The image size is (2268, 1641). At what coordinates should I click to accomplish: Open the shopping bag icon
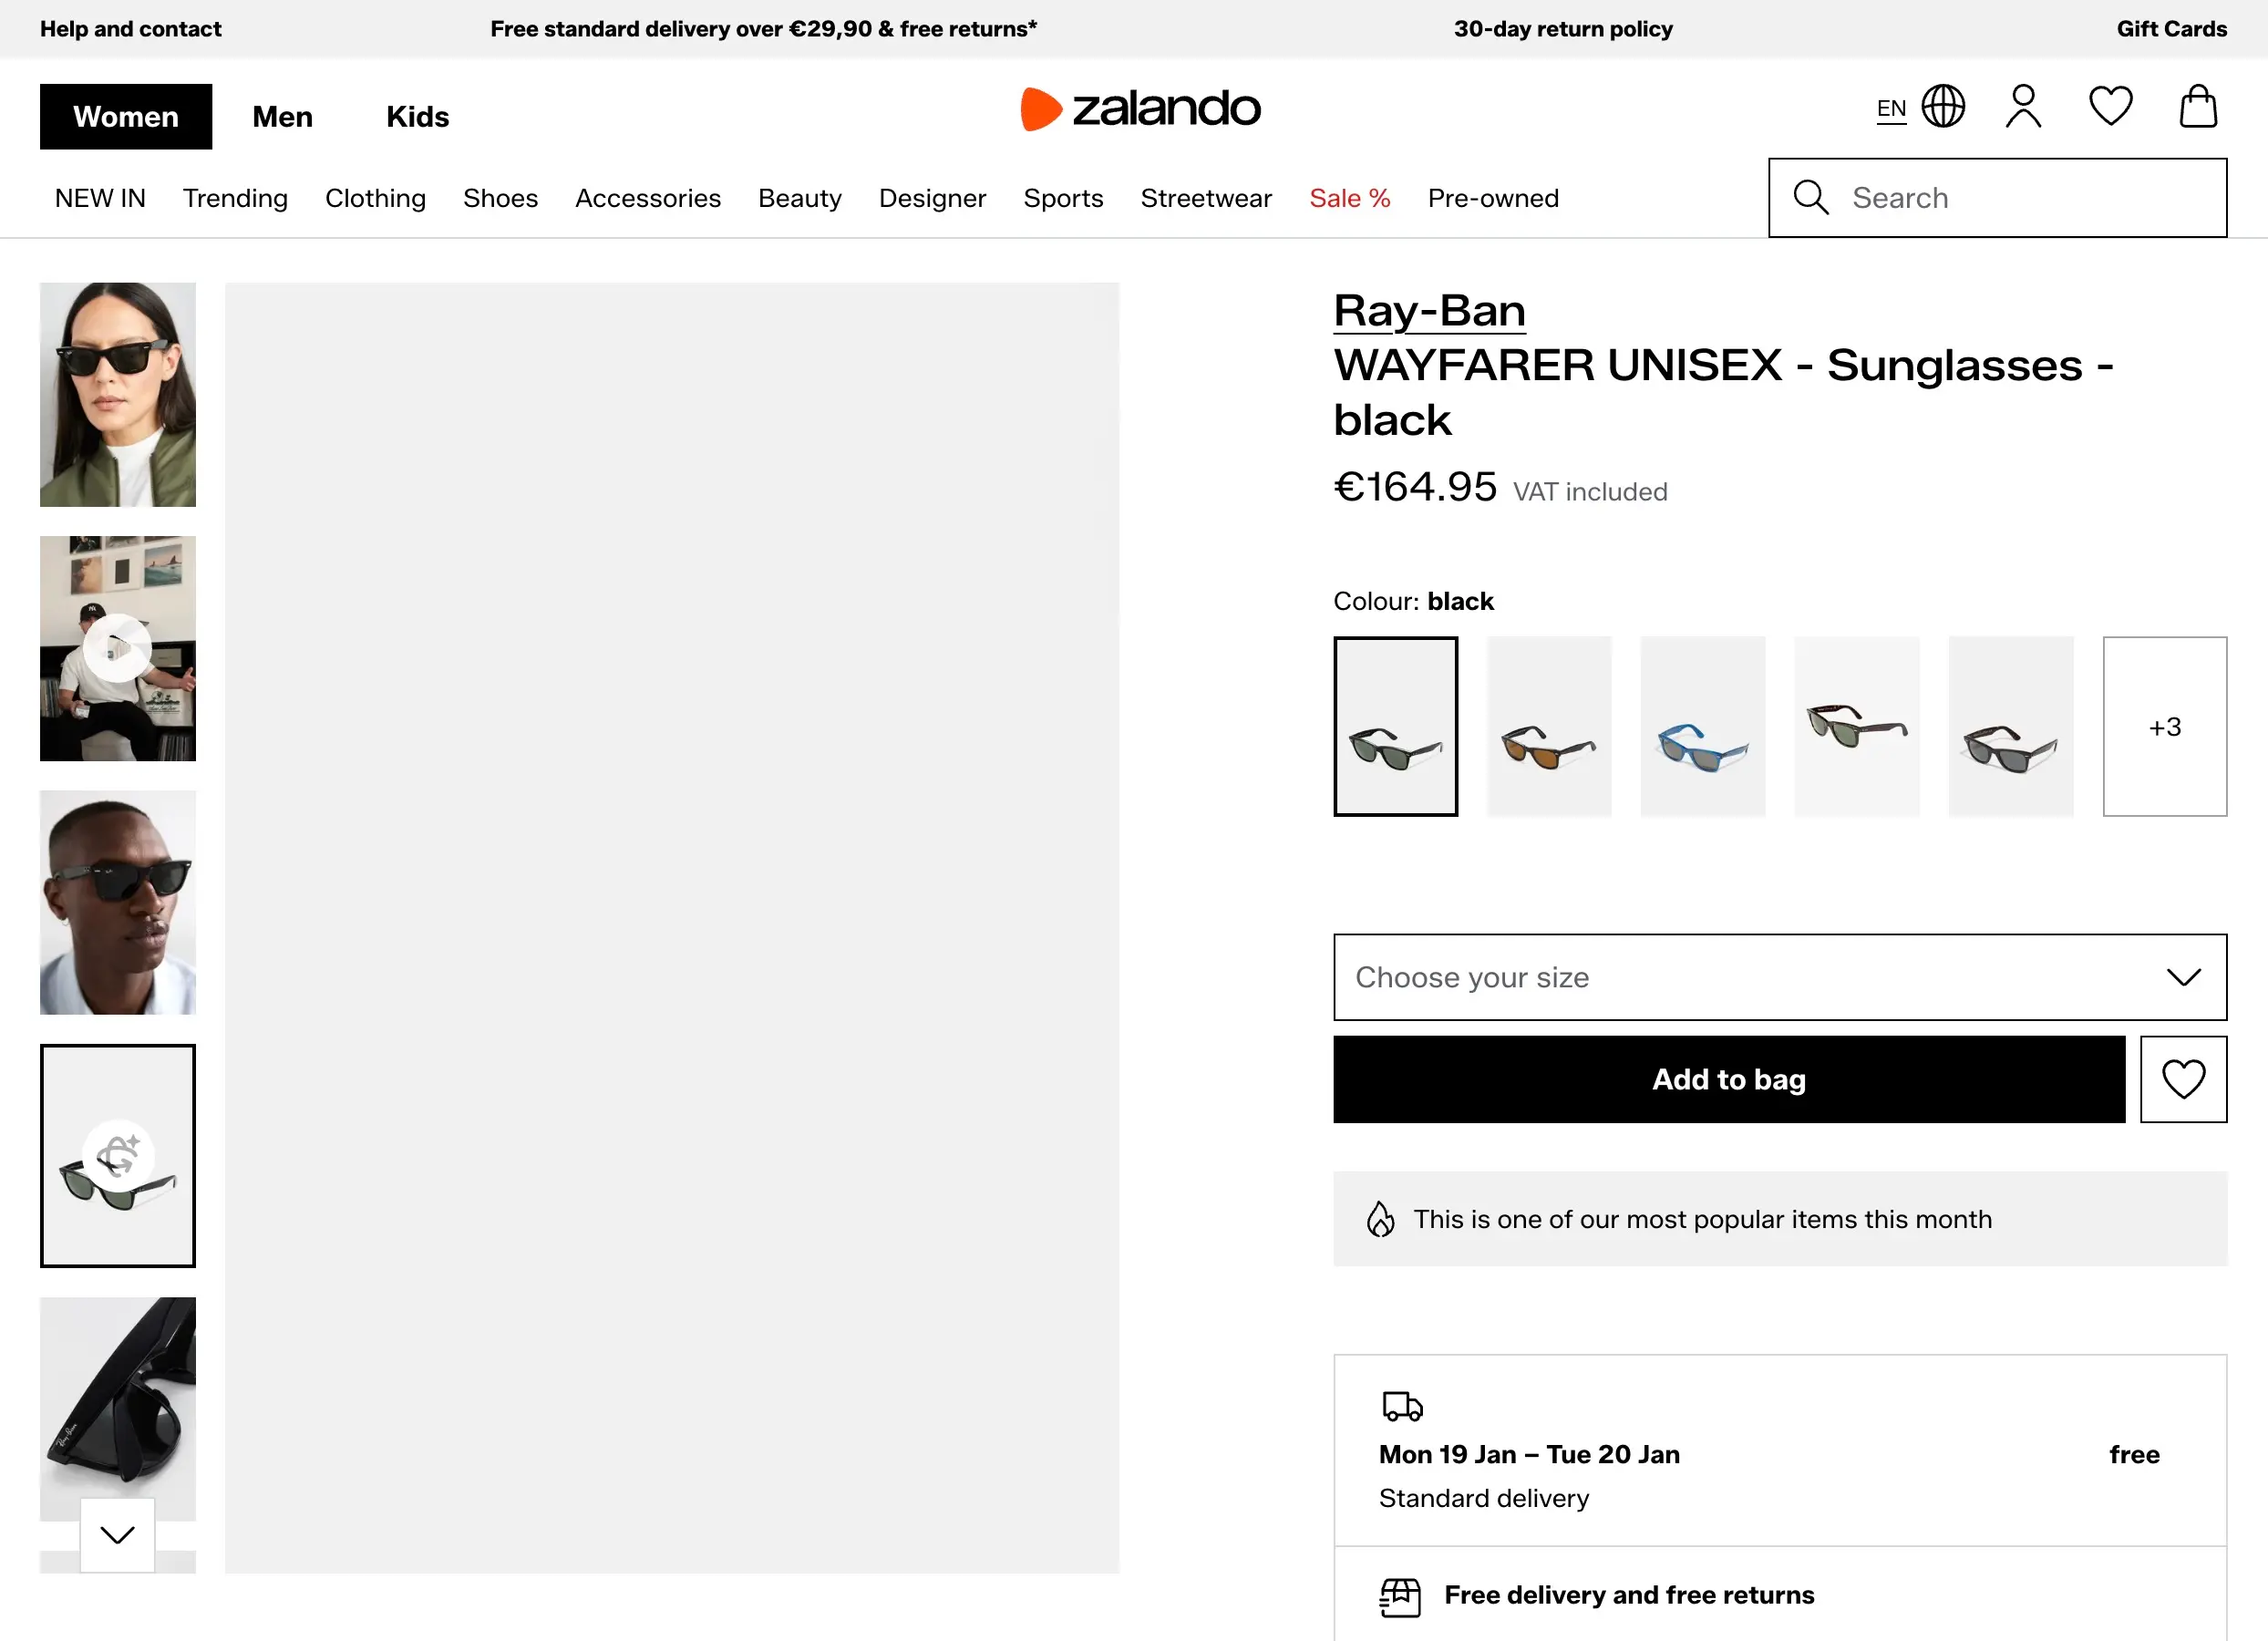tap(2197, 107)
